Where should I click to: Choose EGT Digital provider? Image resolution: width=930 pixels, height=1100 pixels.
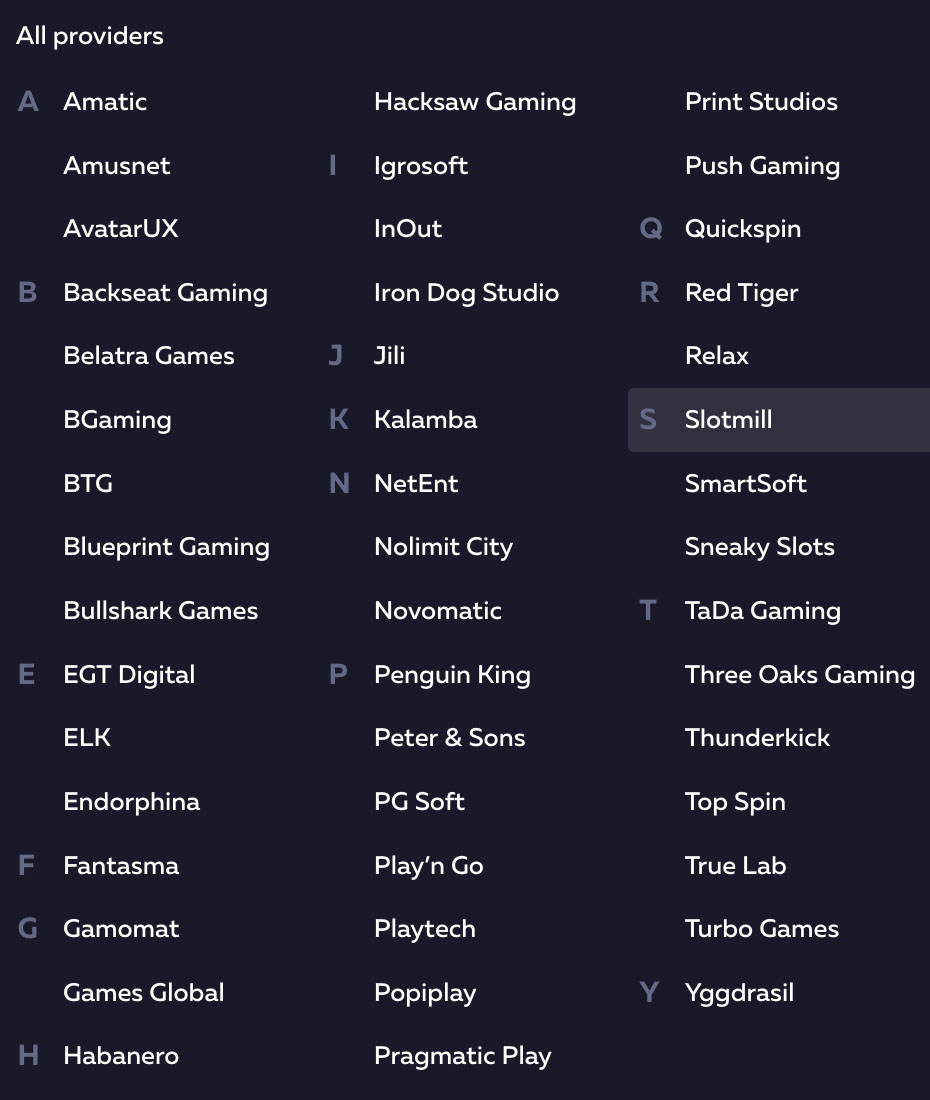129,675
